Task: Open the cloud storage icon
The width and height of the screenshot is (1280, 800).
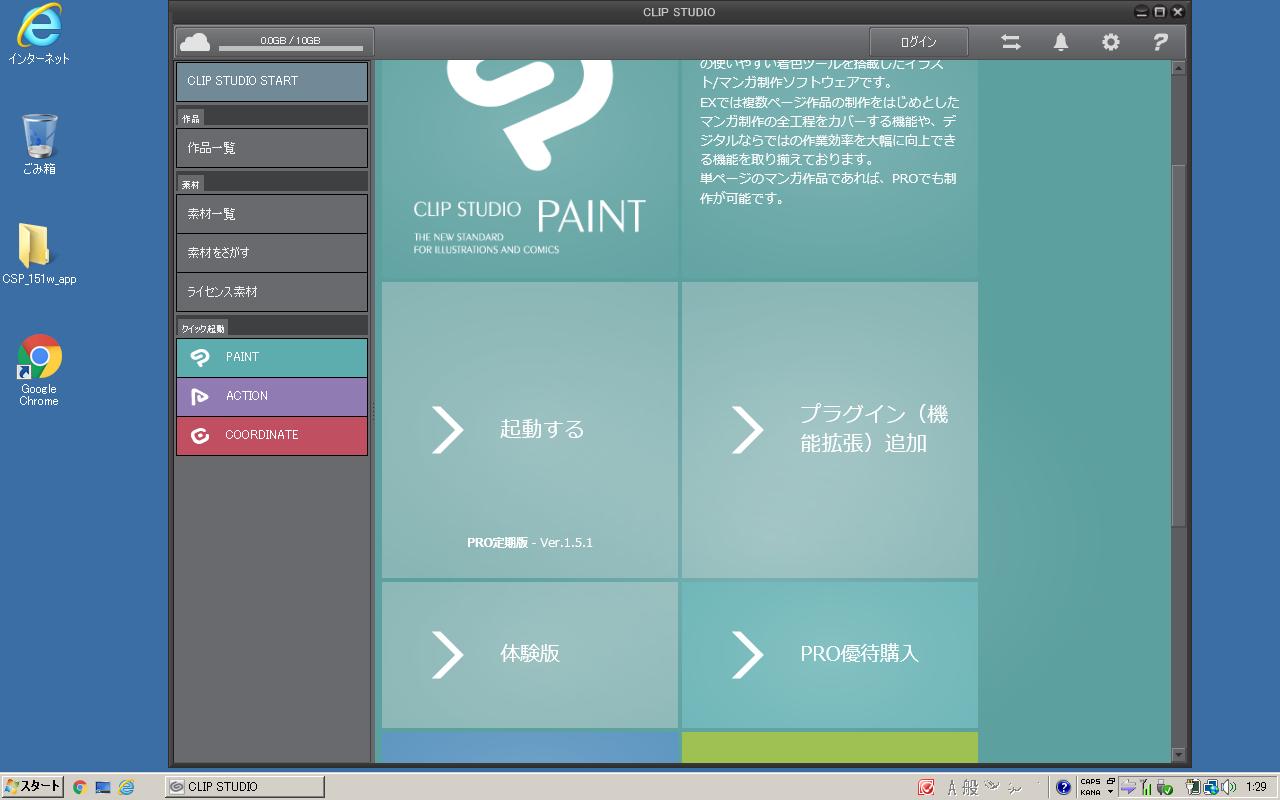Action: tap(195, 42)
